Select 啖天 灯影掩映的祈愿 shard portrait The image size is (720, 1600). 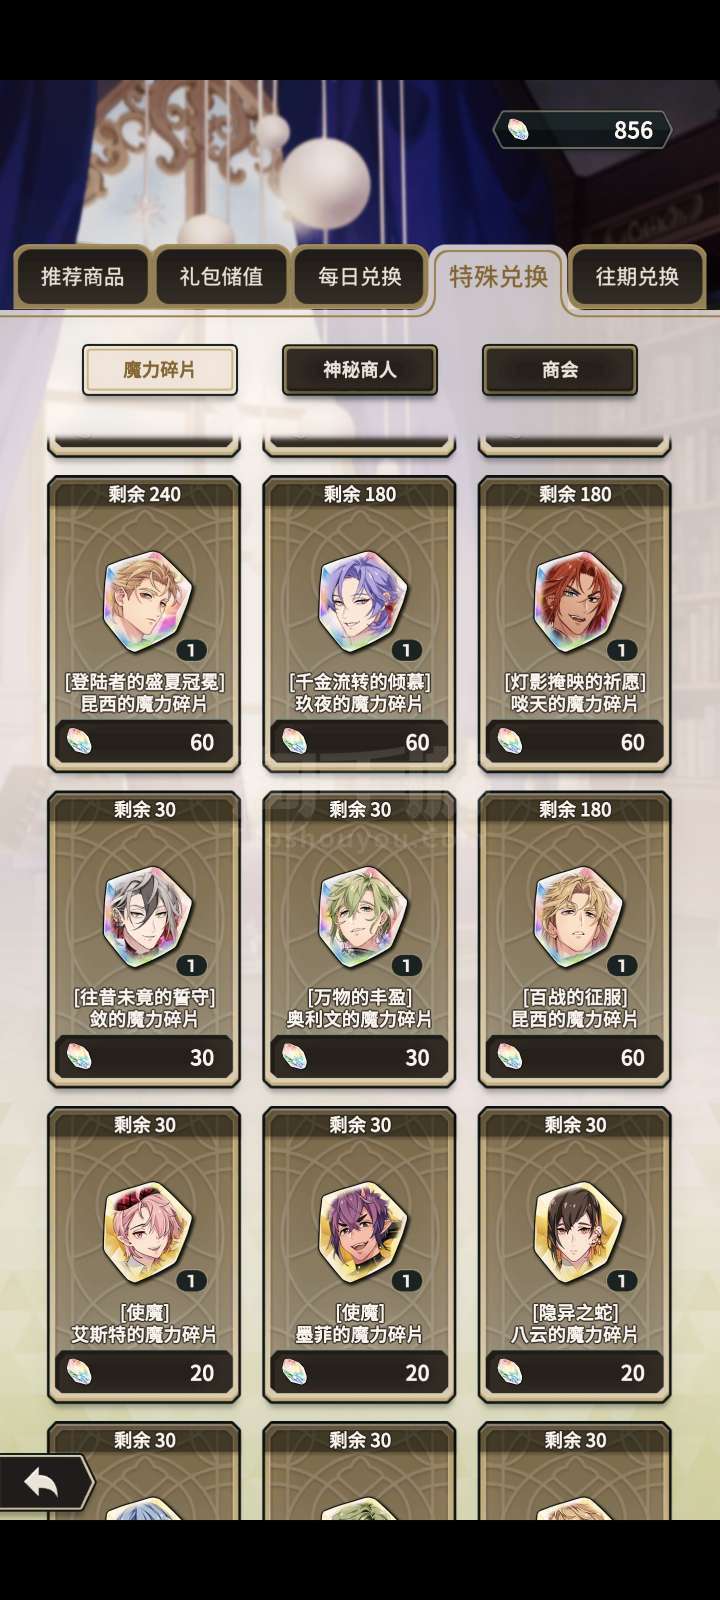click(577, 601)
